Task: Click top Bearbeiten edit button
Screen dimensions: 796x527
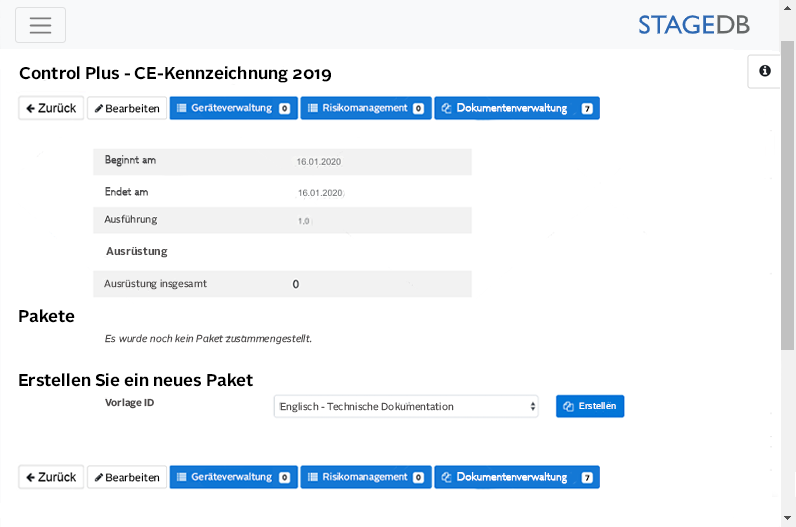Action: 127,108
